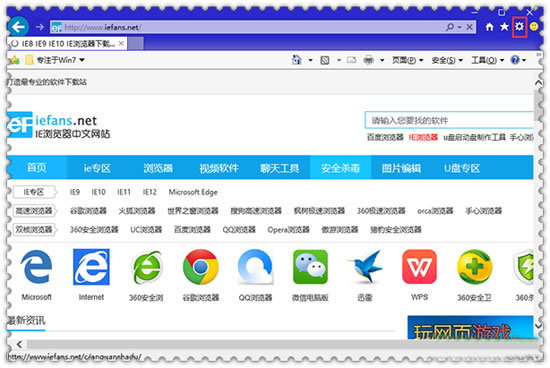
Task: Open a new tab with the blank tab button
Action: pos(135,44)
